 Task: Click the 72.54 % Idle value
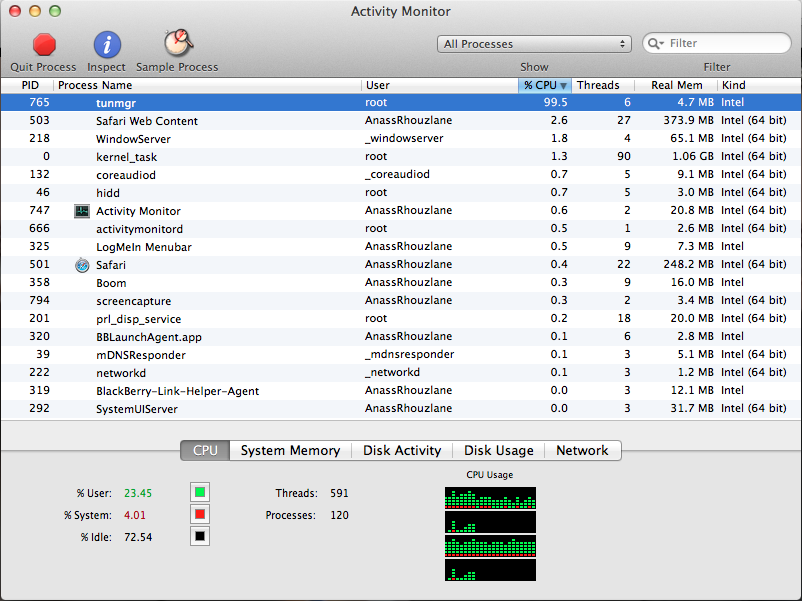point(138,537)
